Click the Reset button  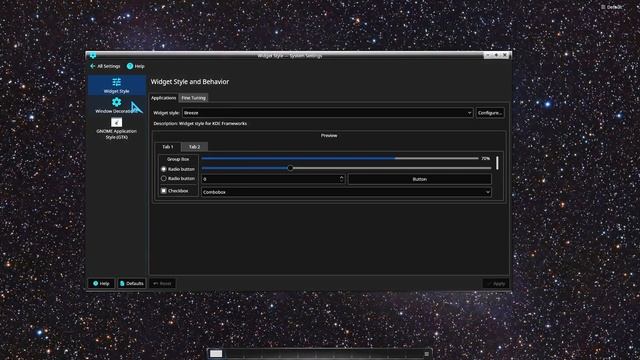(x=162, y=283)
